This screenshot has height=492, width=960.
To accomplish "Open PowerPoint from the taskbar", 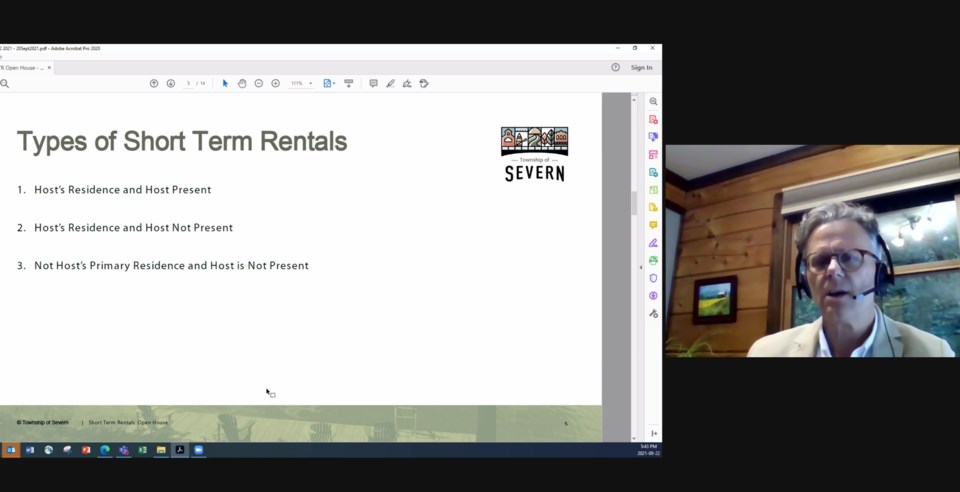I will [x=86, y=450].
